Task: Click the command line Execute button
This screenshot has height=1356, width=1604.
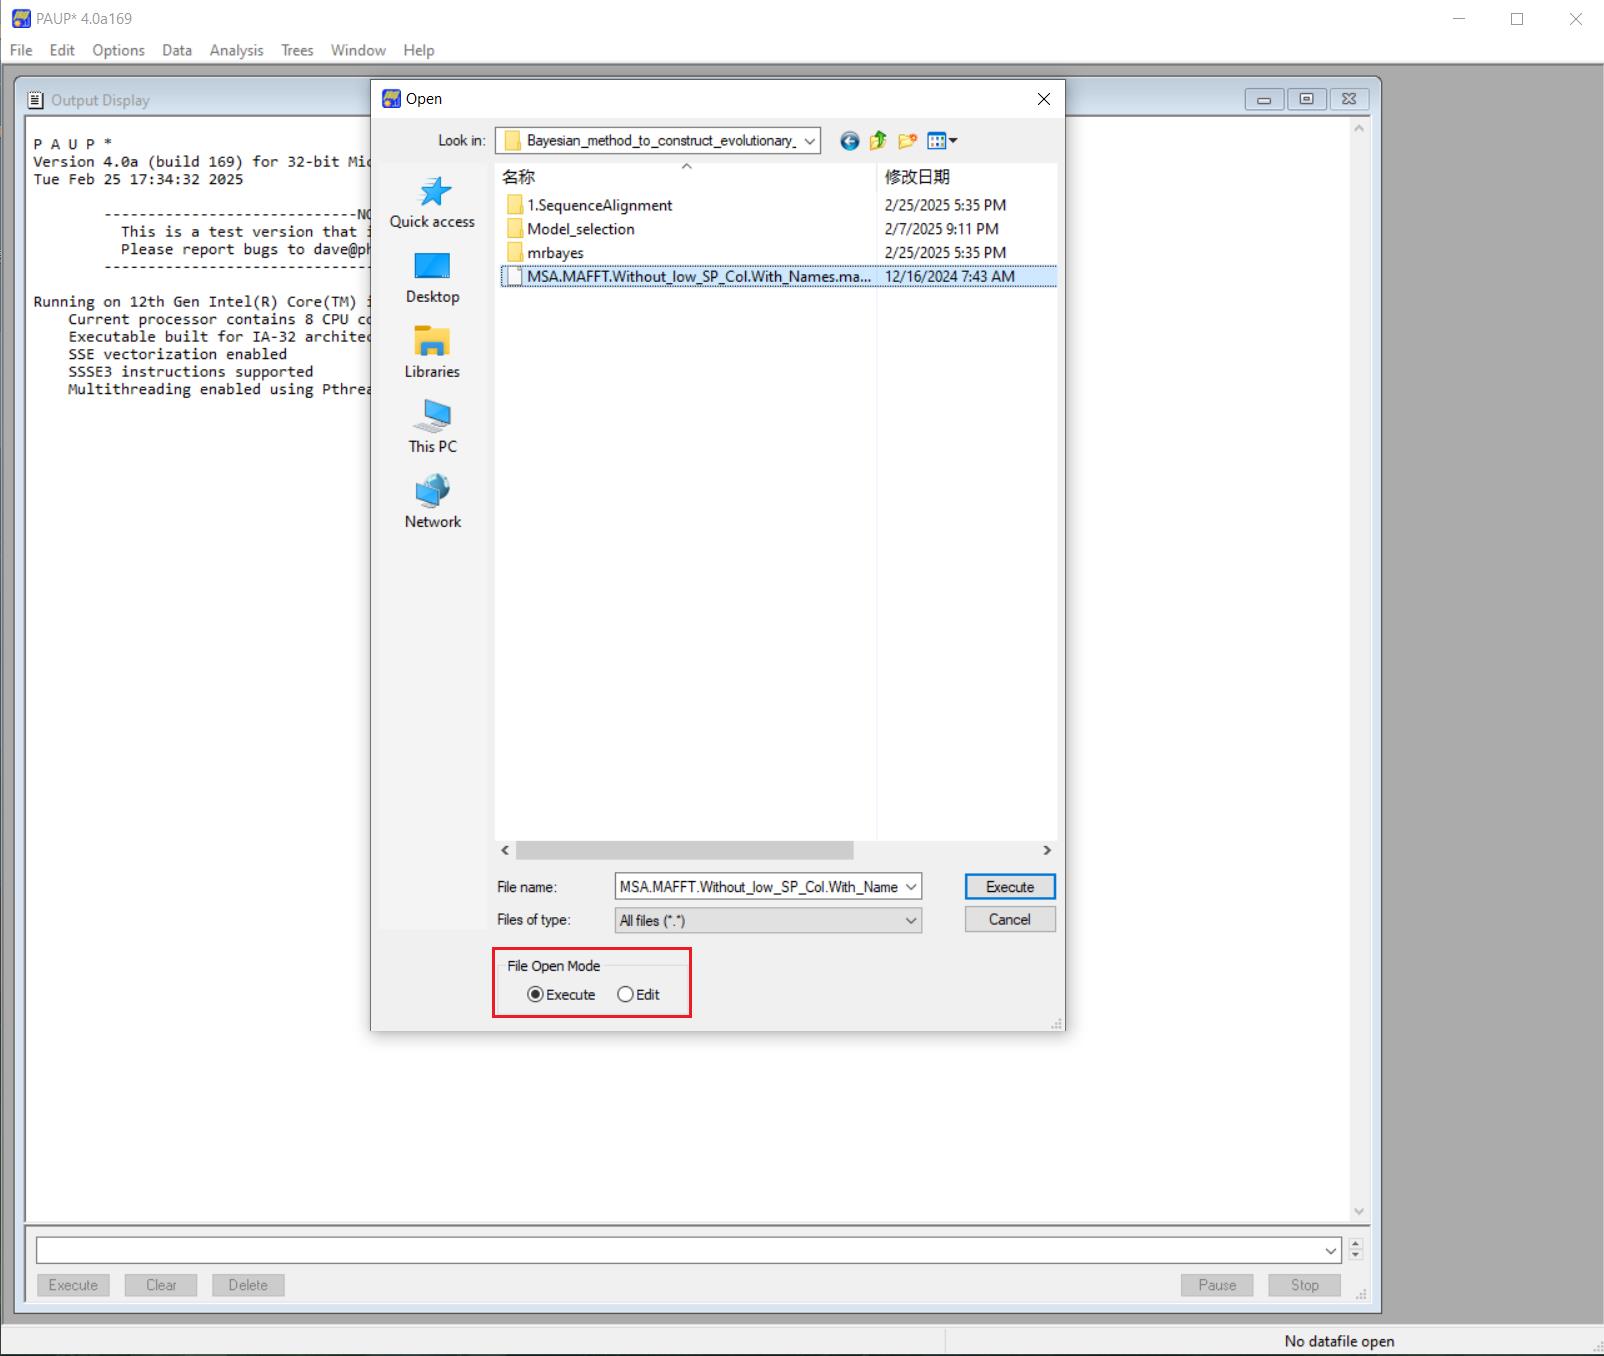Action: coord(73,1285)
